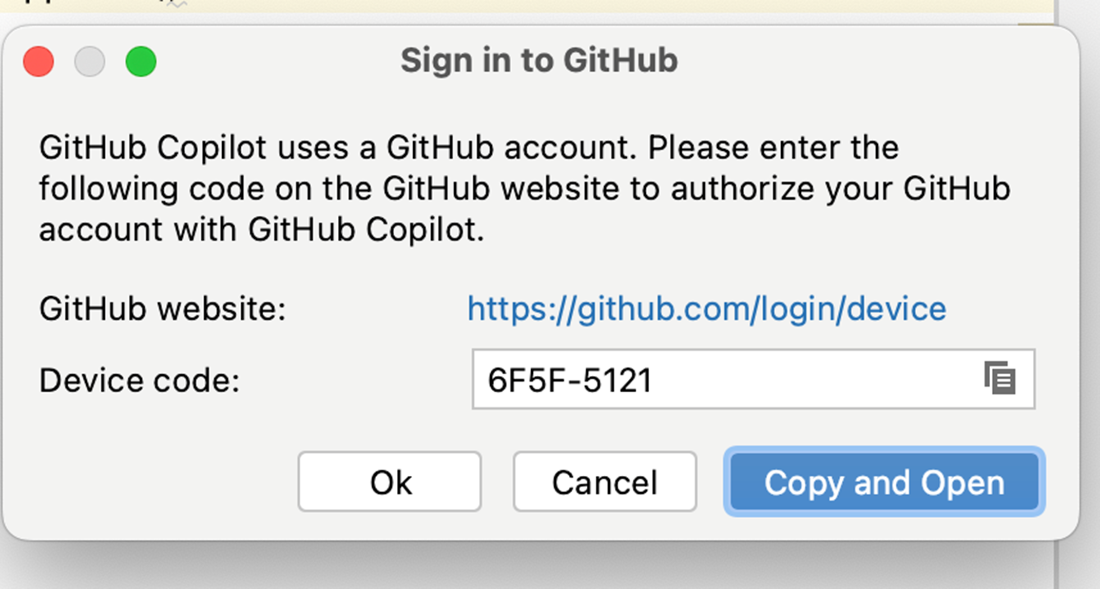
Task: Focus the device code text field
Action: [753, 379]
